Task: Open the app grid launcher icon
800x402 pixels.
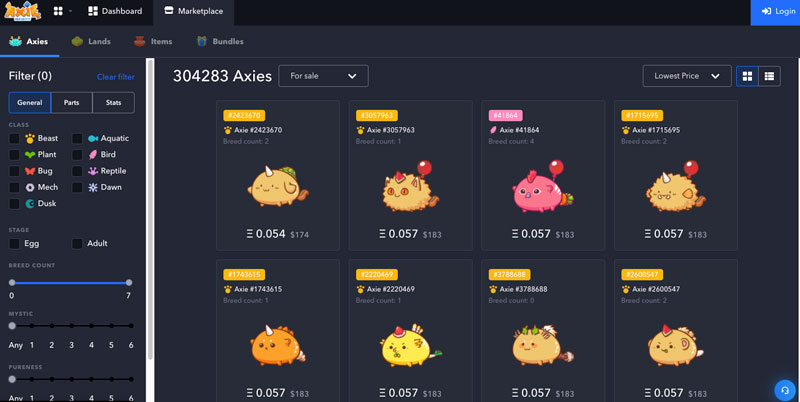Action: 58,11
